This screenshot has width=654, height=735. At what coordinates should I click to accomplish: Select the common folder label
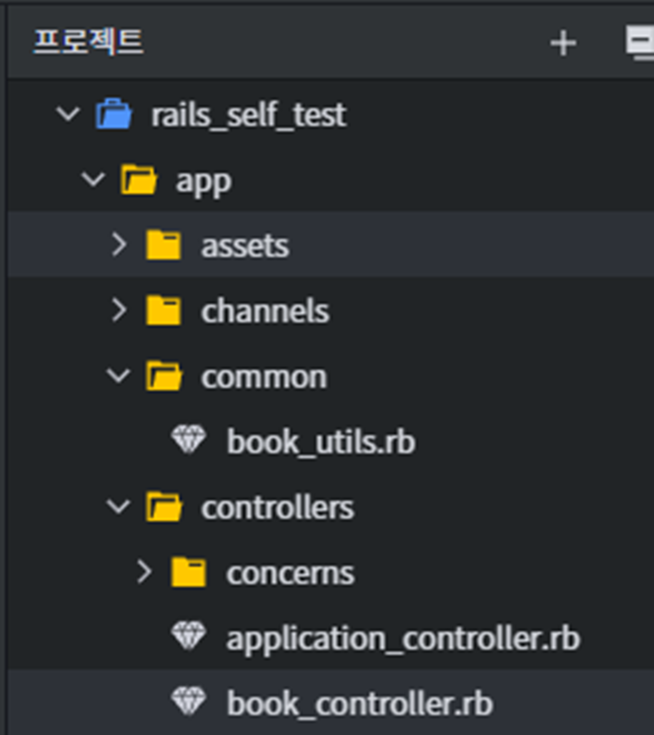click(264, 378)
